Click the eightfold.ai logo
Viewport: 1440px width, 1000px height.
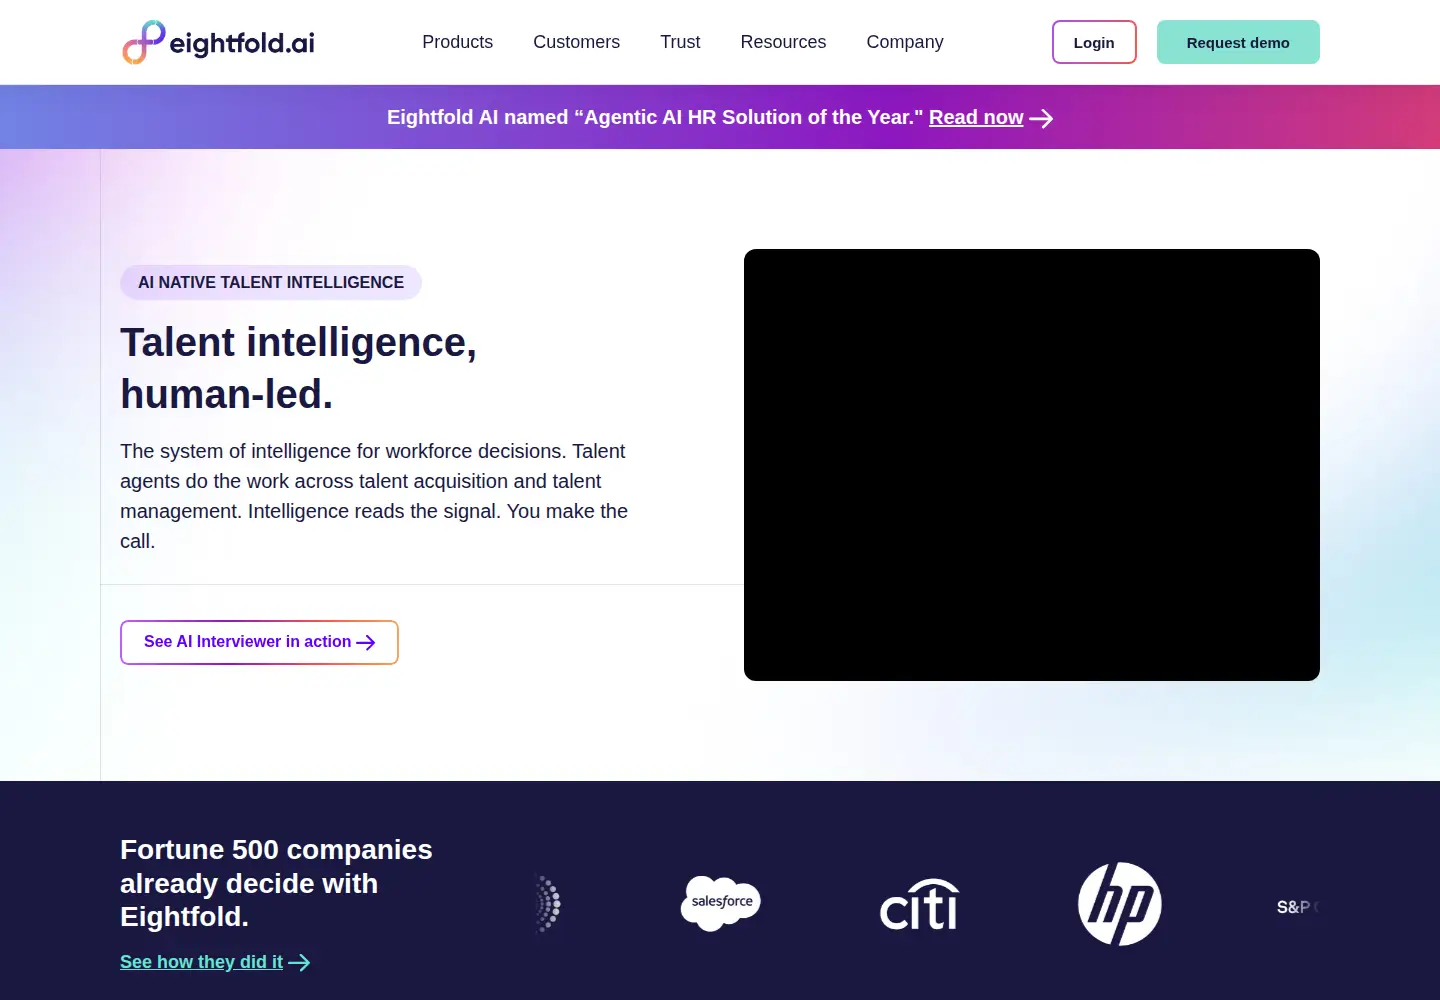tap(218, 42)
